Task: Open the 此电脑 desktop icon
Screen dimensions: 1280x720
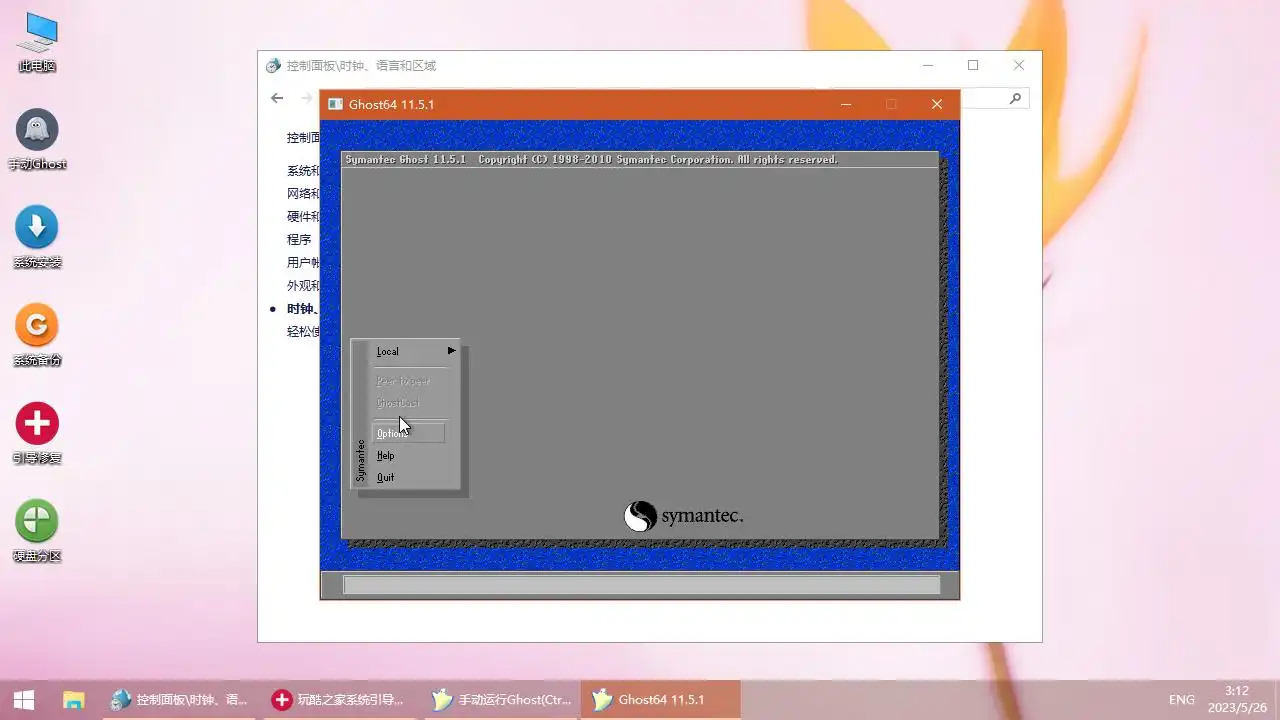Action: [37, 42]
